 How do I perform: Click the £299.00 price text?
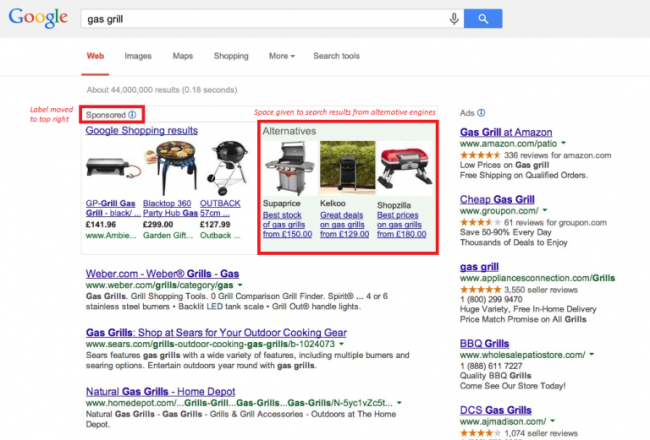[x=158, y=224]
